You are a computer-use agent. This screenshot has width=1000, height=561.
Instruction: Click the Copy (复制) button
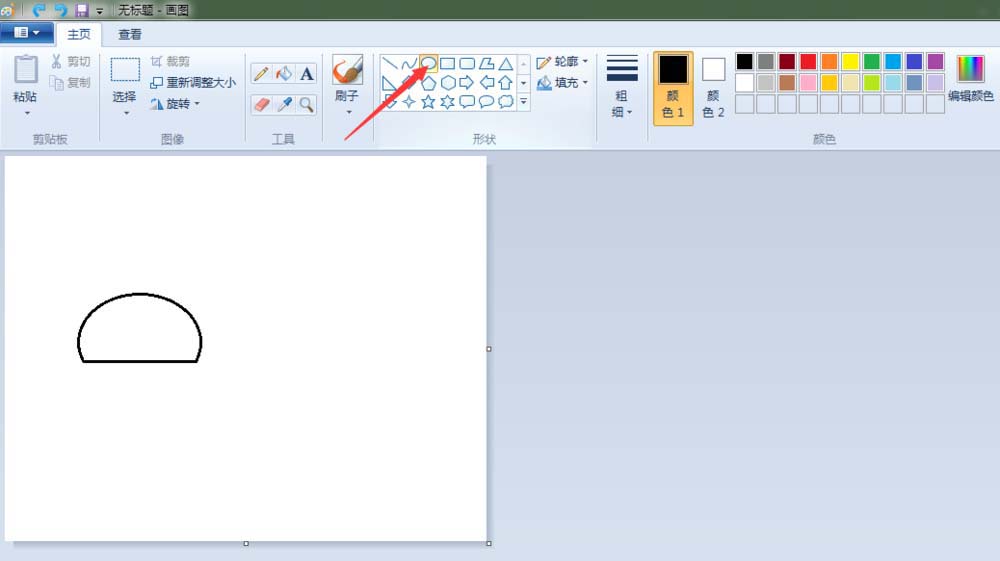click(x=71, y=82)
